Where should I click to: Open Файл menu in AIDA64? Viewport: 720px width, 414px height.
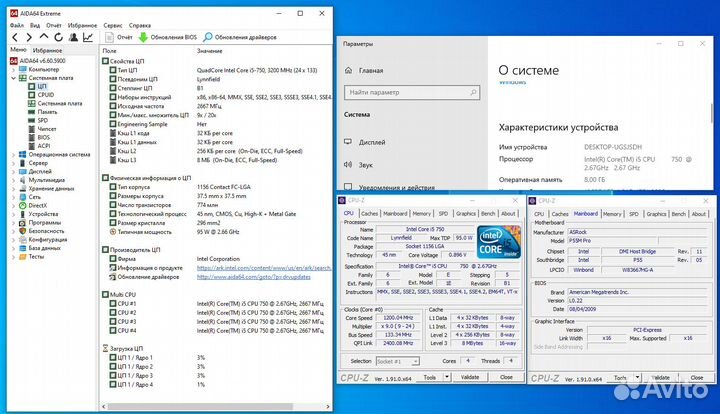click(x=17, y=25)
